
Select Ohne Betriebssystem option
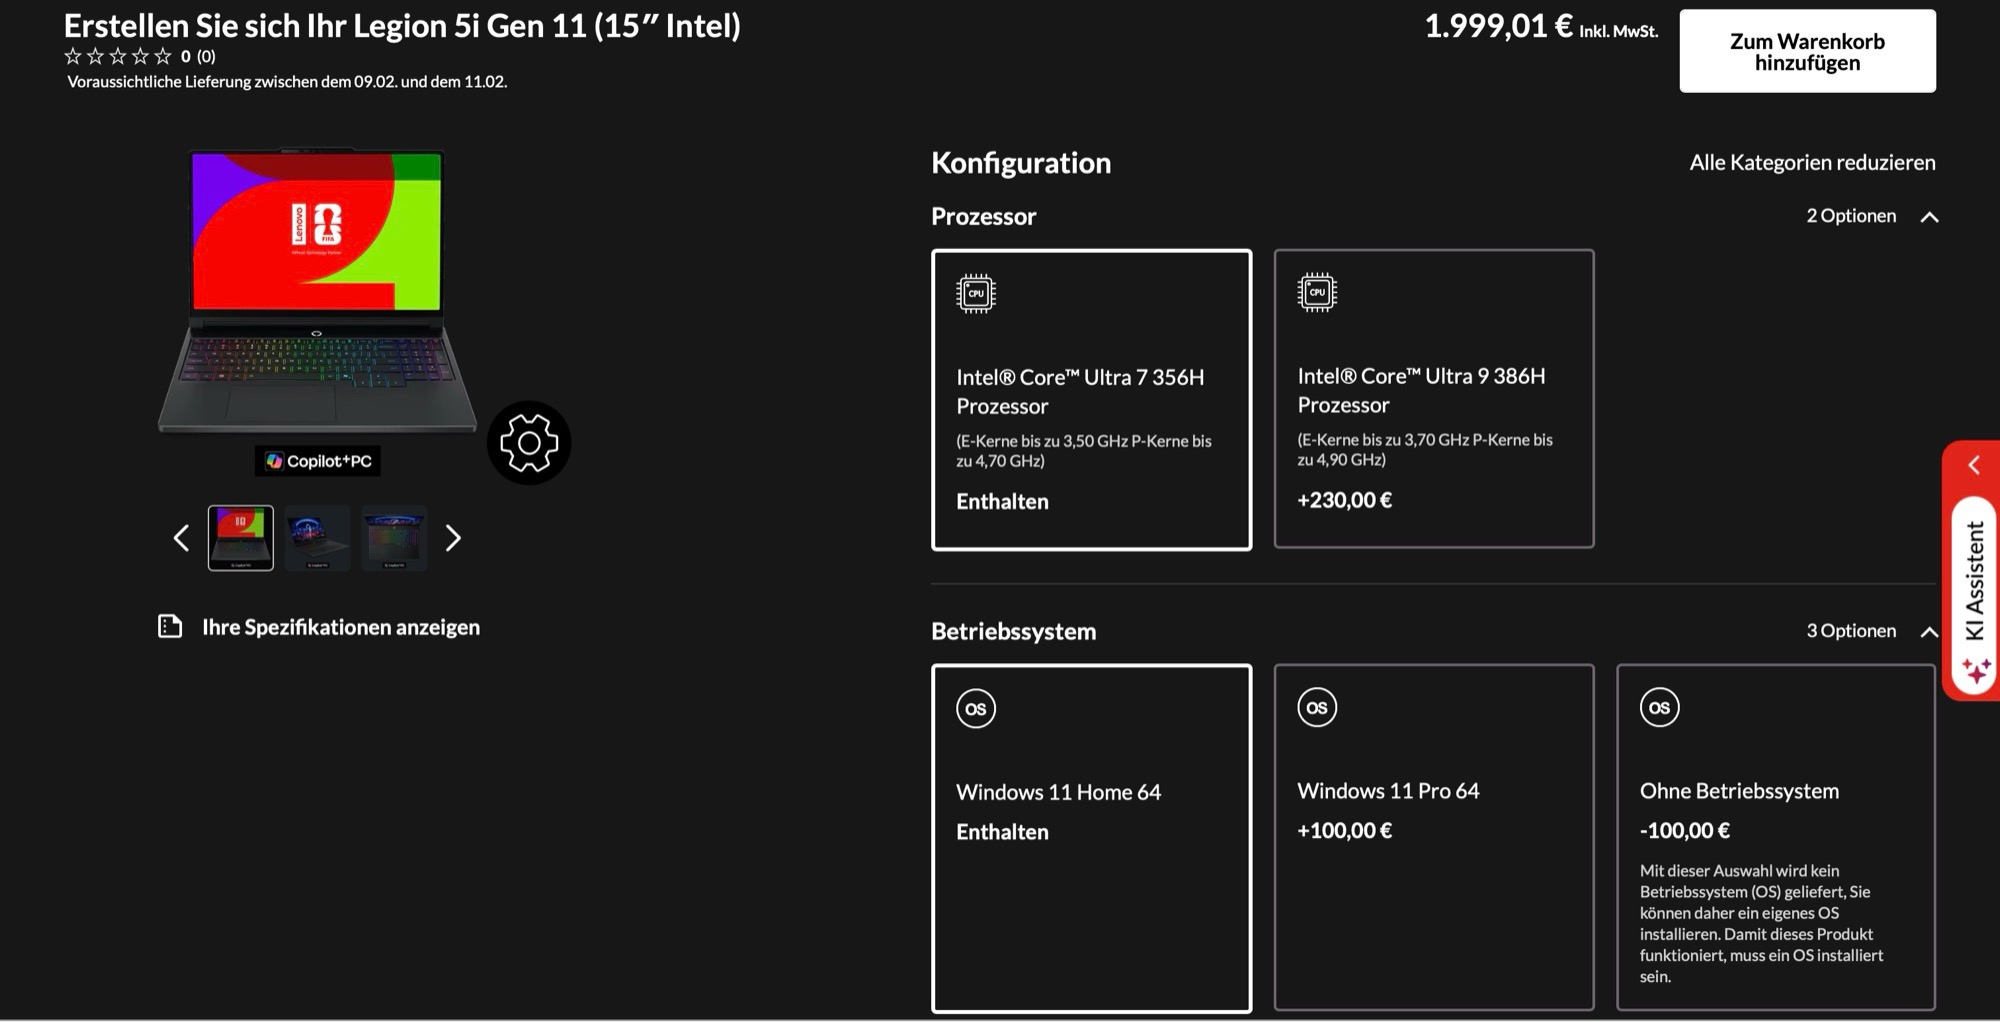coord(1776,838)
